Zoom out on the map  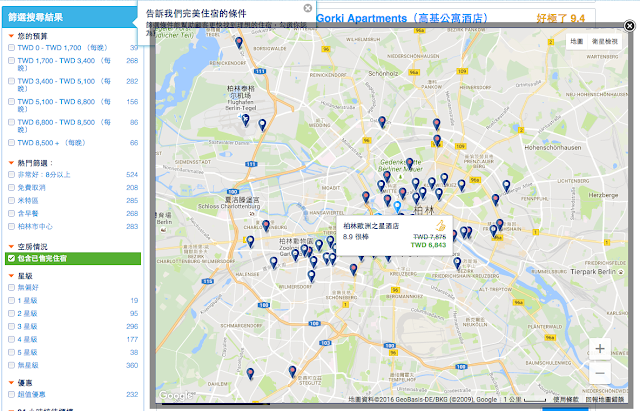click(x=600, y=373)
